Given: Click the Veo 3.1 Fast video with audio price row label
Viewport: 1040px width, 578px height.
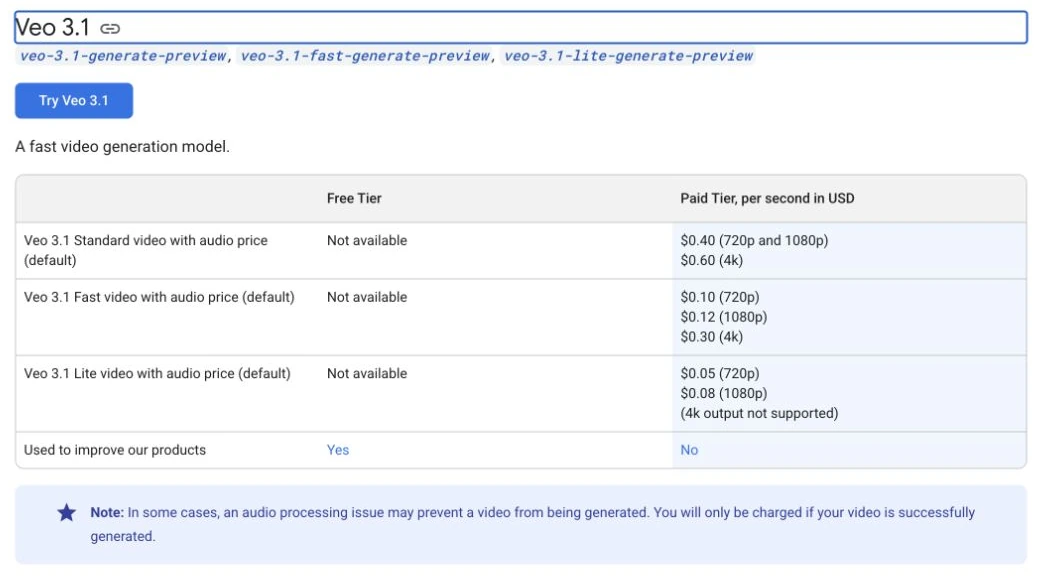Looking at the screenshot, I should pyautogui.click(x=159, y=297).
